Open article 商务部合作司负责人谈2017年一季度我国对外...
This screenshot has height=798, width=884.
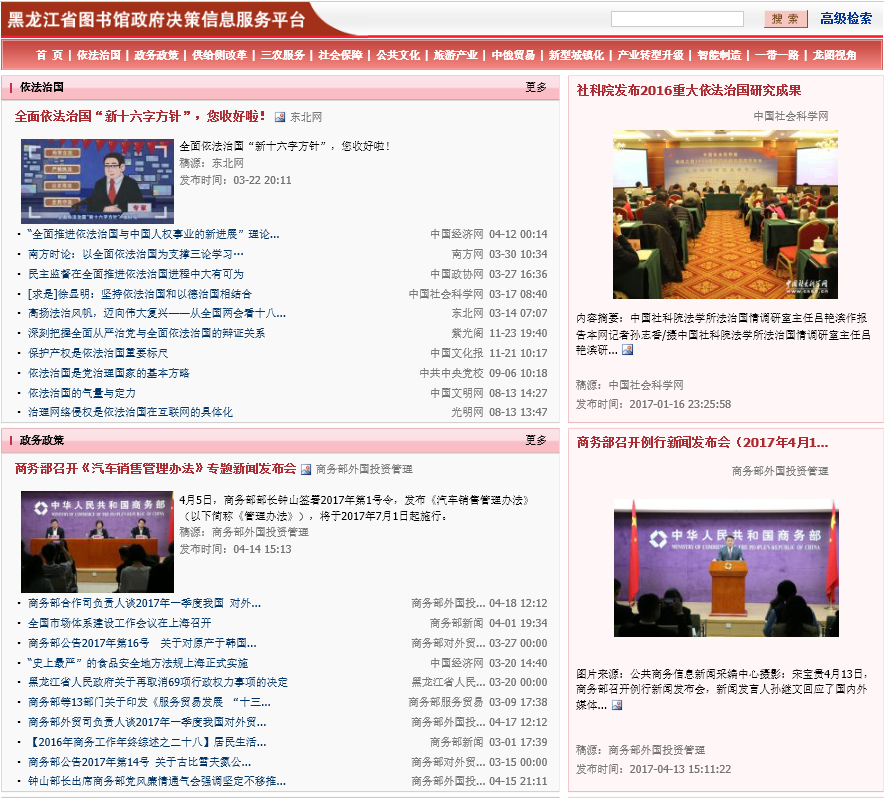tap(144, 603)
